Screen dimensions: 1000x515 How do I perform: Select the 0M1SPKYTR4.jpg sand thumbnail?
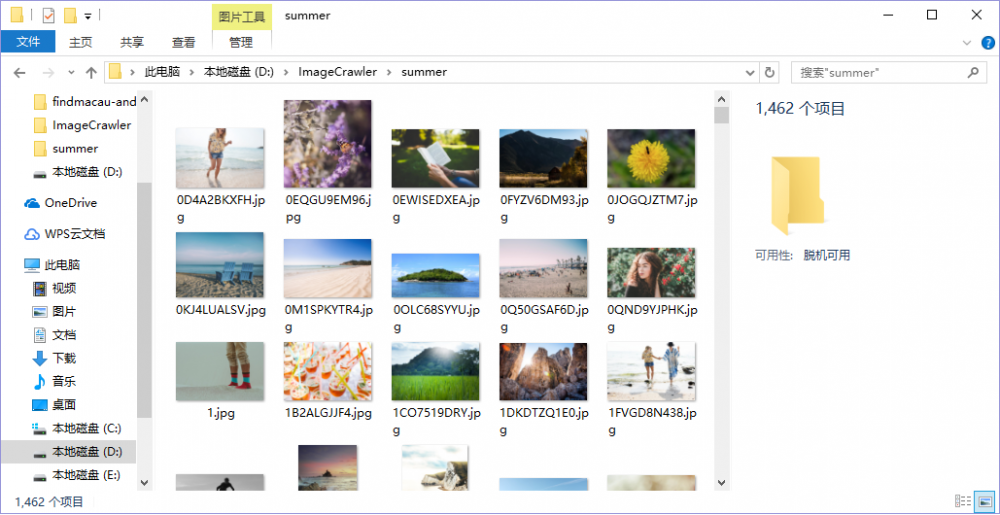tap(327, 268)
